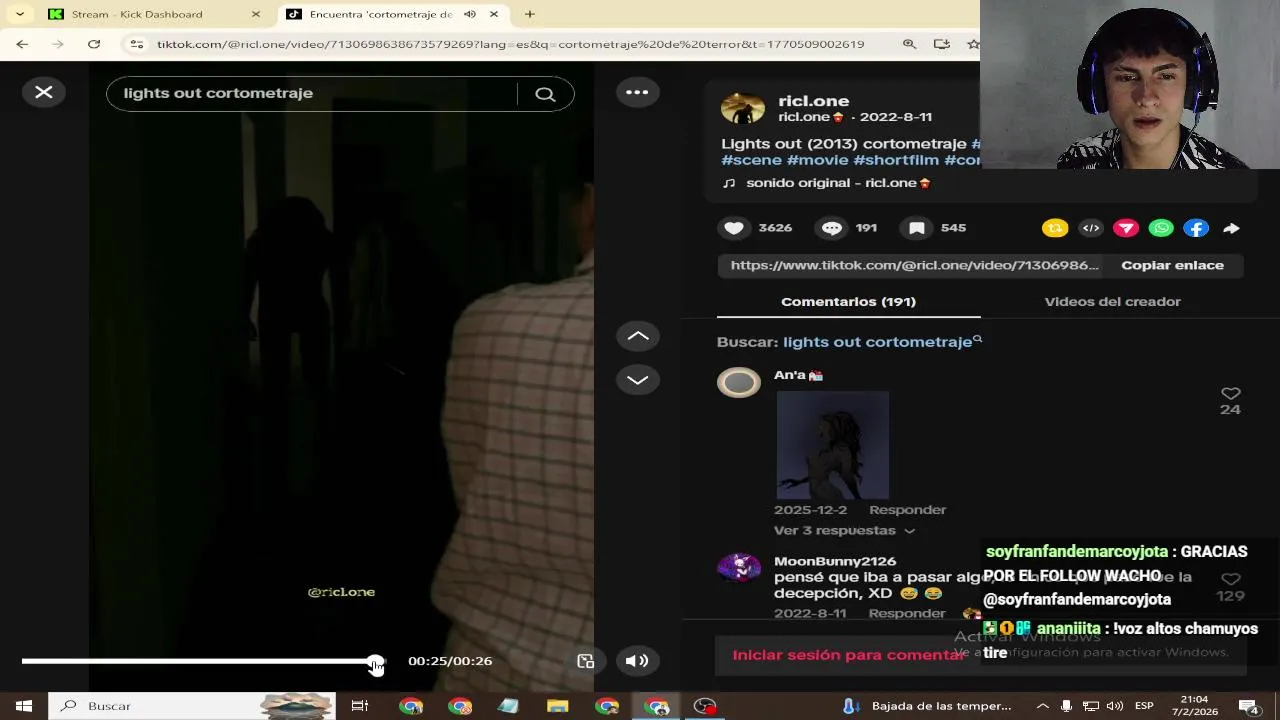Open the three-dot more options menu
Screen dimensions: 1280x720
click(x=637, y=92)
